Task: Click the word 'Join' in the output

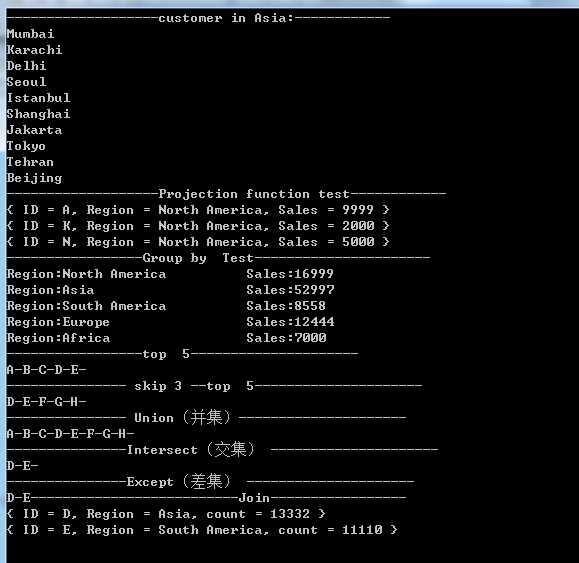Action: pos(254,498)
